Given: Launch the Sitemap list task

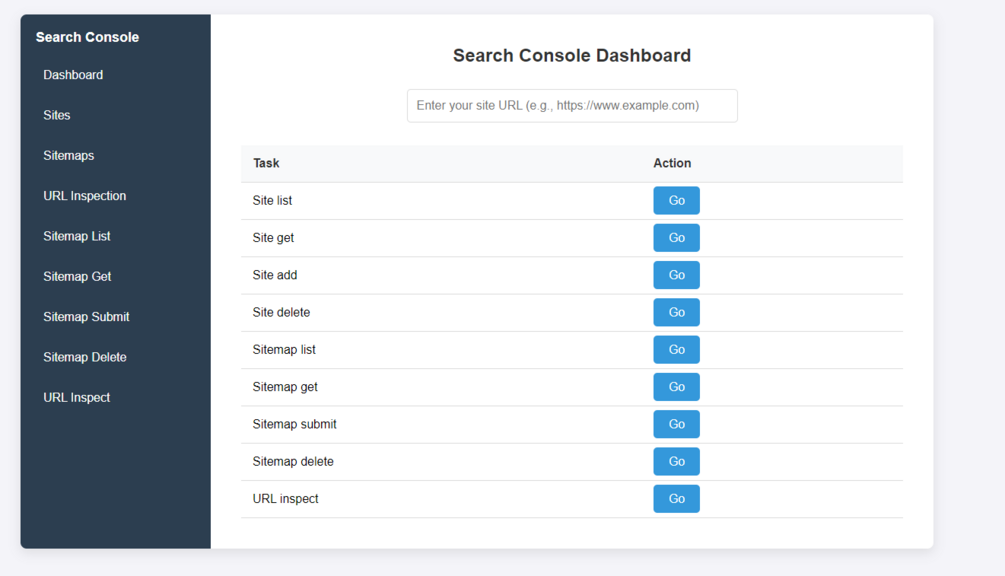Looking at the screenshot, I should (x=676, y=350).
